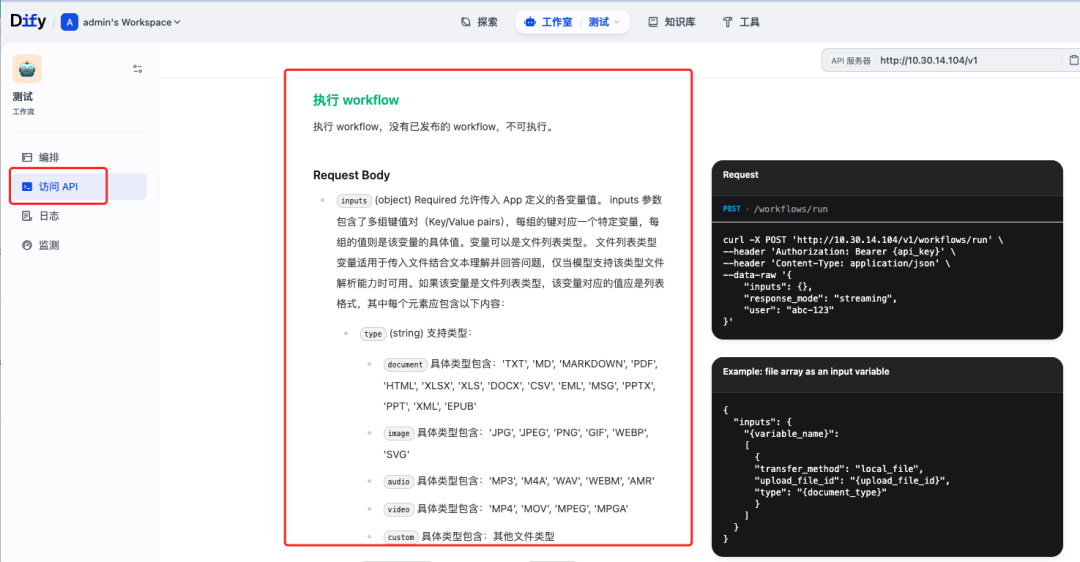Click the 编排 layout icon
The height and width of the screenshot is (562, 1080).
click(27, 157)
